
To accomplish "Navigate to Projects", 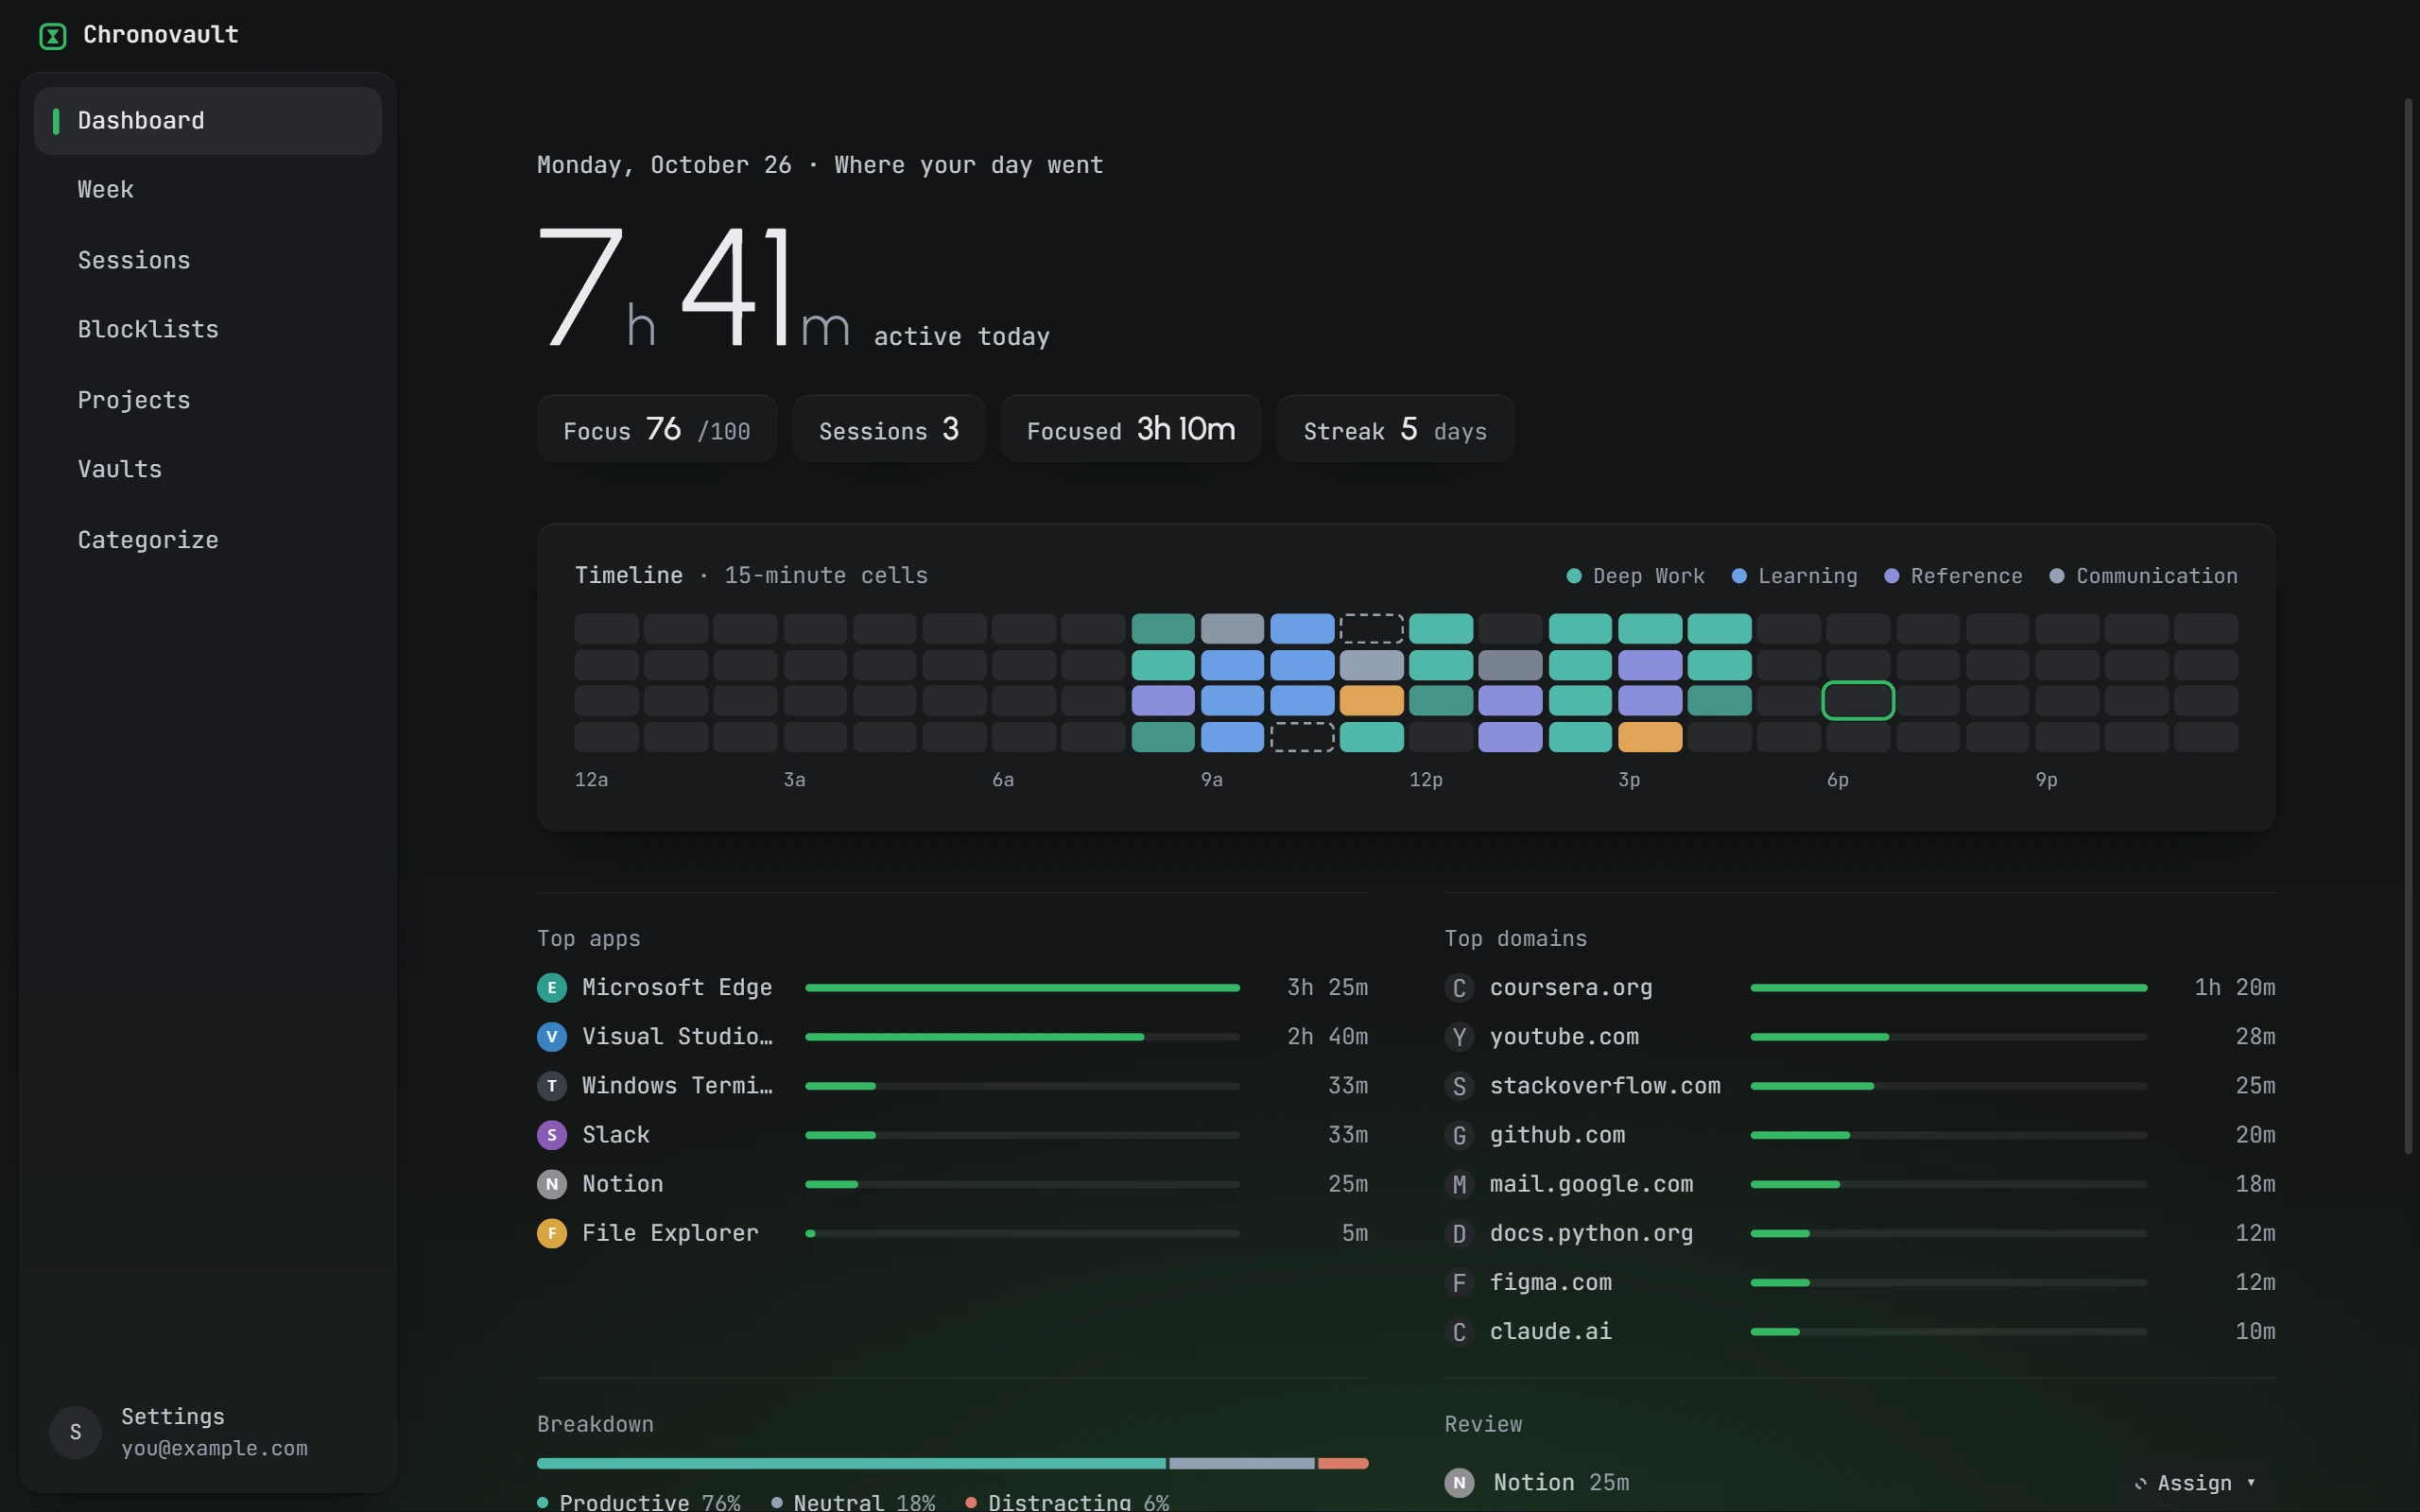I will tap(207, 400).
